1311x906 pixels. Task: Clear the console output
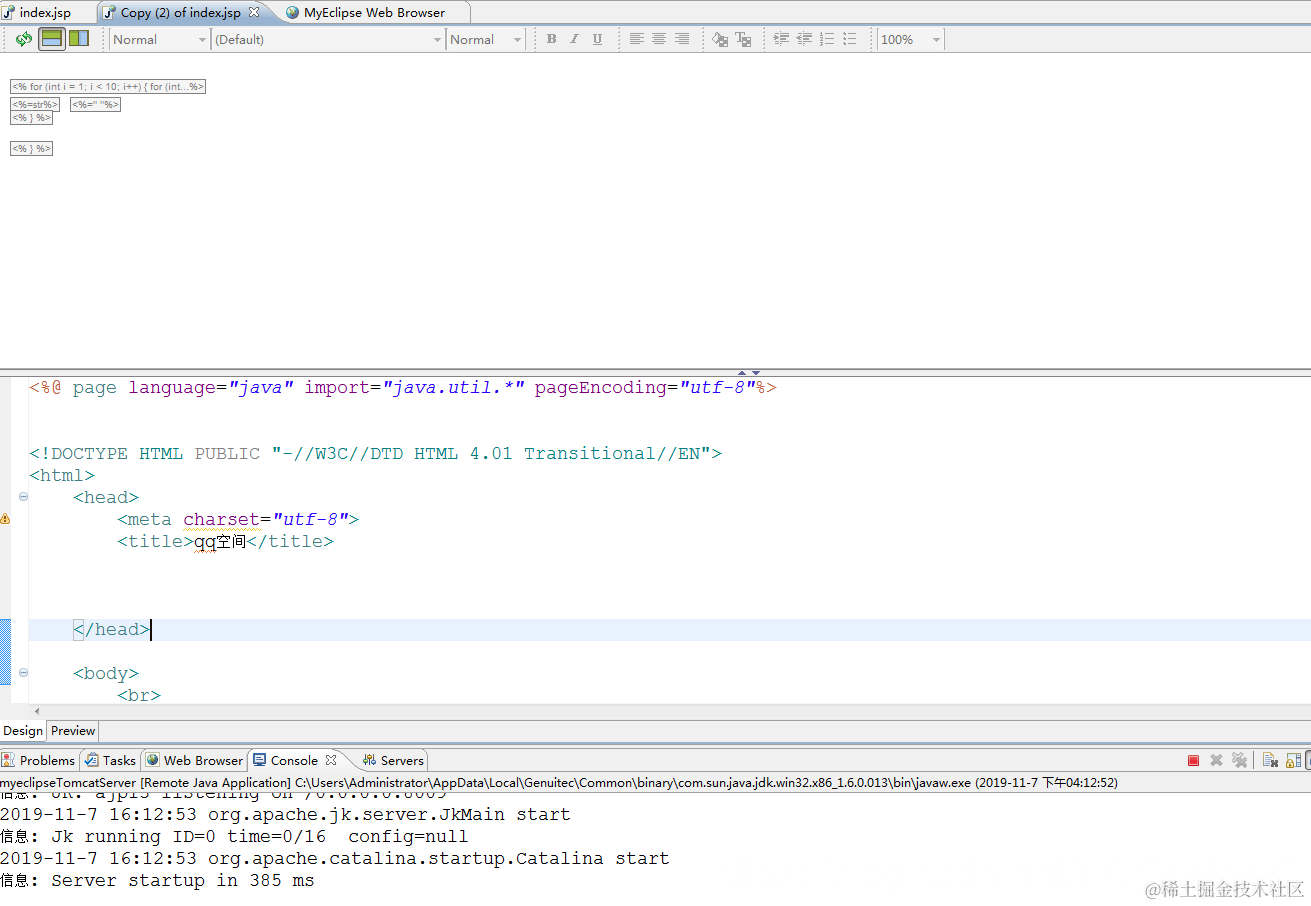pyautogui.click(x=1270, y=760)
